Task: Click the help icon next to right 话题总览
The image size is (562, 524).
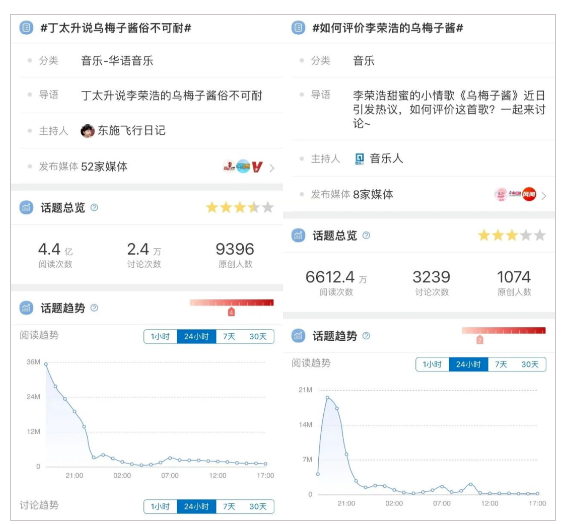Action: pyautogui.click(x=366, y=235)
